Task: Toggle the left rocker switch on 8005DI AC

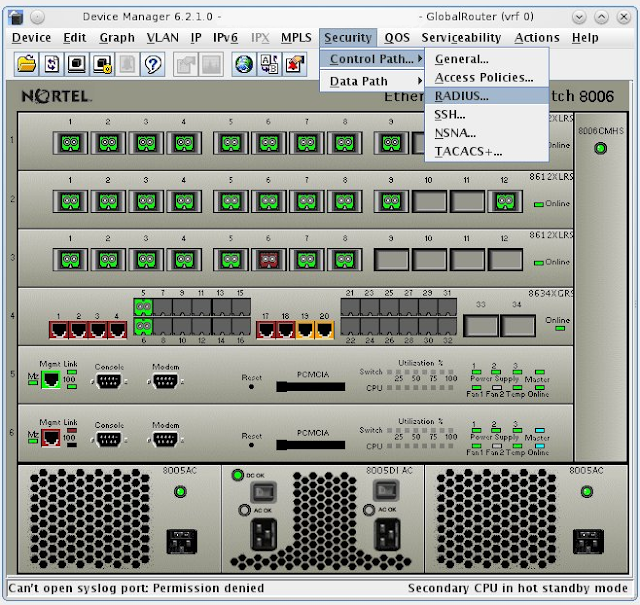Action: click(263, 492)
